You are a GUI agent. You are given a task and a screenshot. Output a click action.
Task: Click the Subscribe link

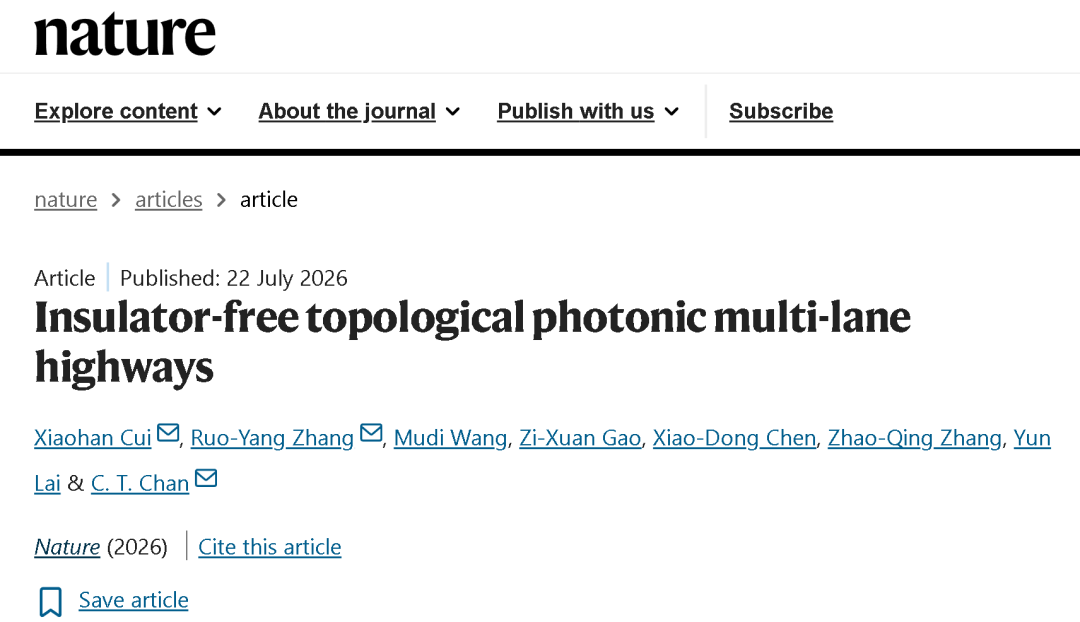coord(781,111)
